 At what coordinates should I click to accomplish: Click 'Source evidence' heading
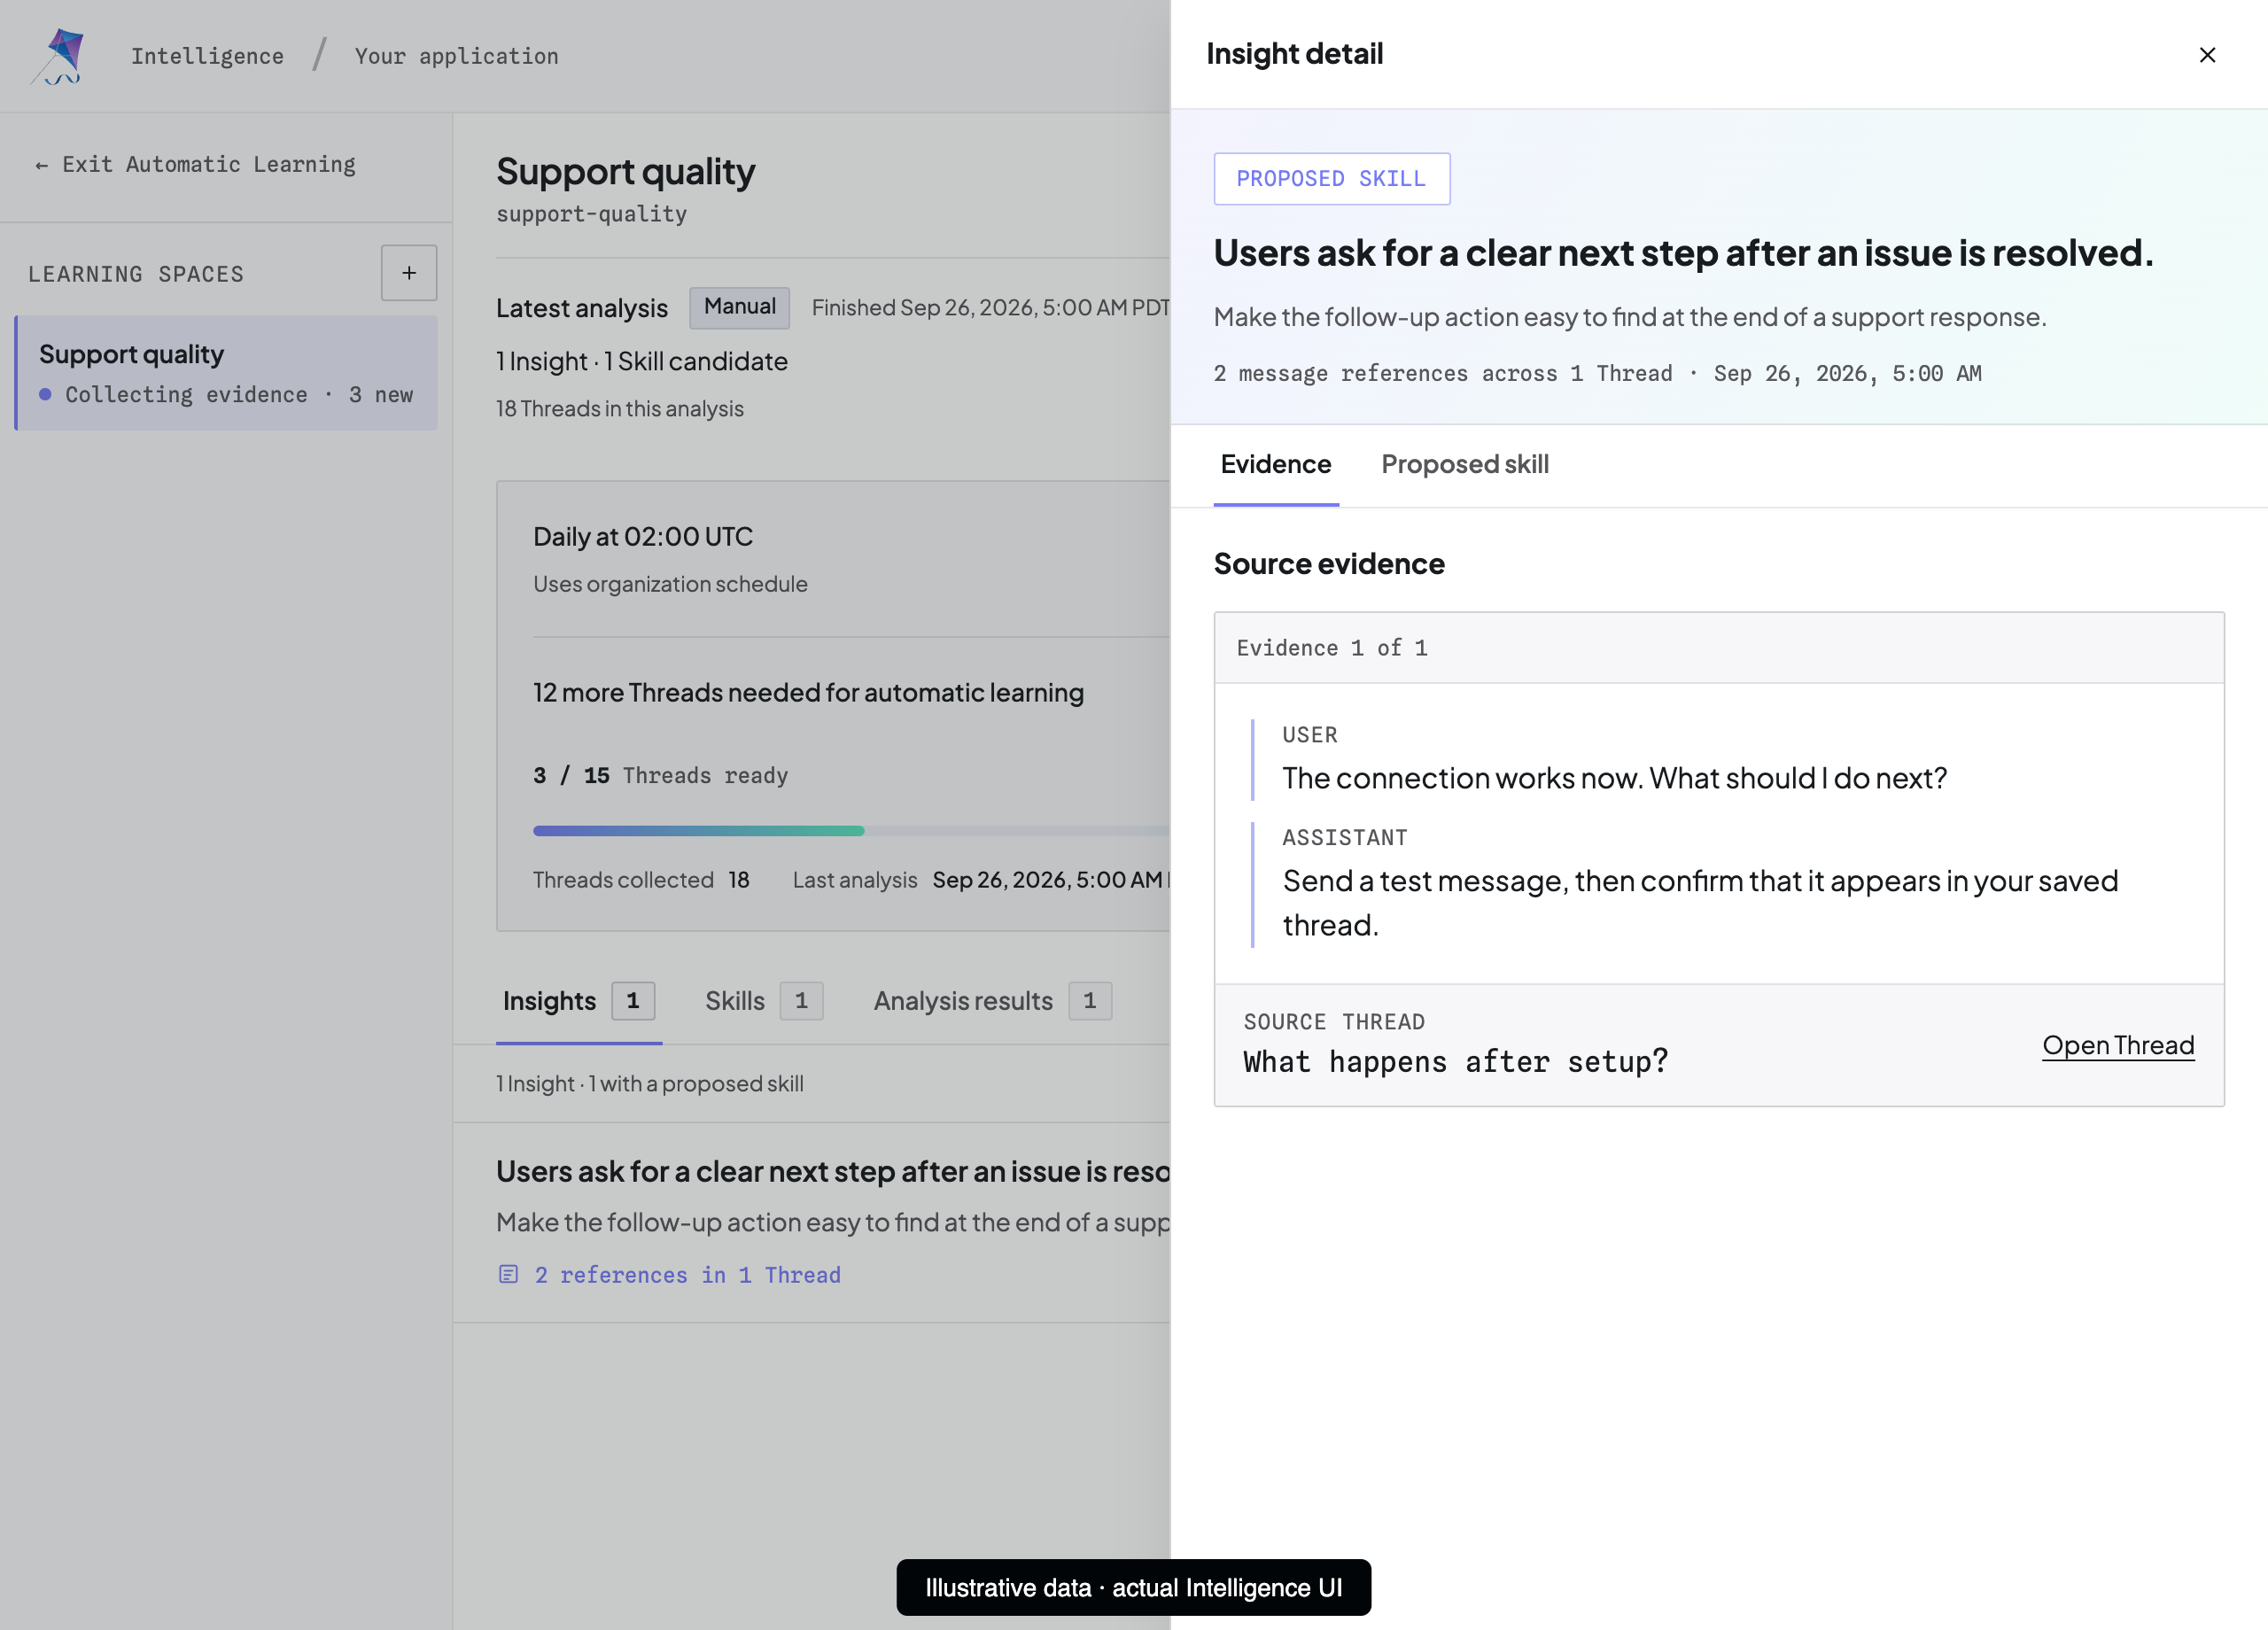[1328, 564]
